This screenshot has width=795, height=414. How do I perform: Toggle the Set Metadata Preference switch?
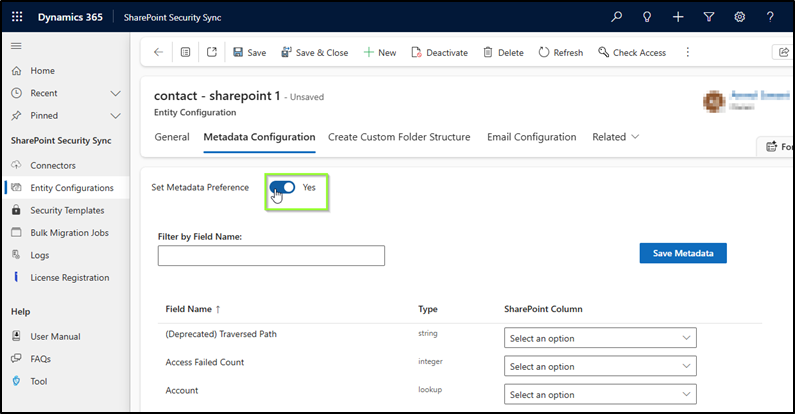click(282, 187)
